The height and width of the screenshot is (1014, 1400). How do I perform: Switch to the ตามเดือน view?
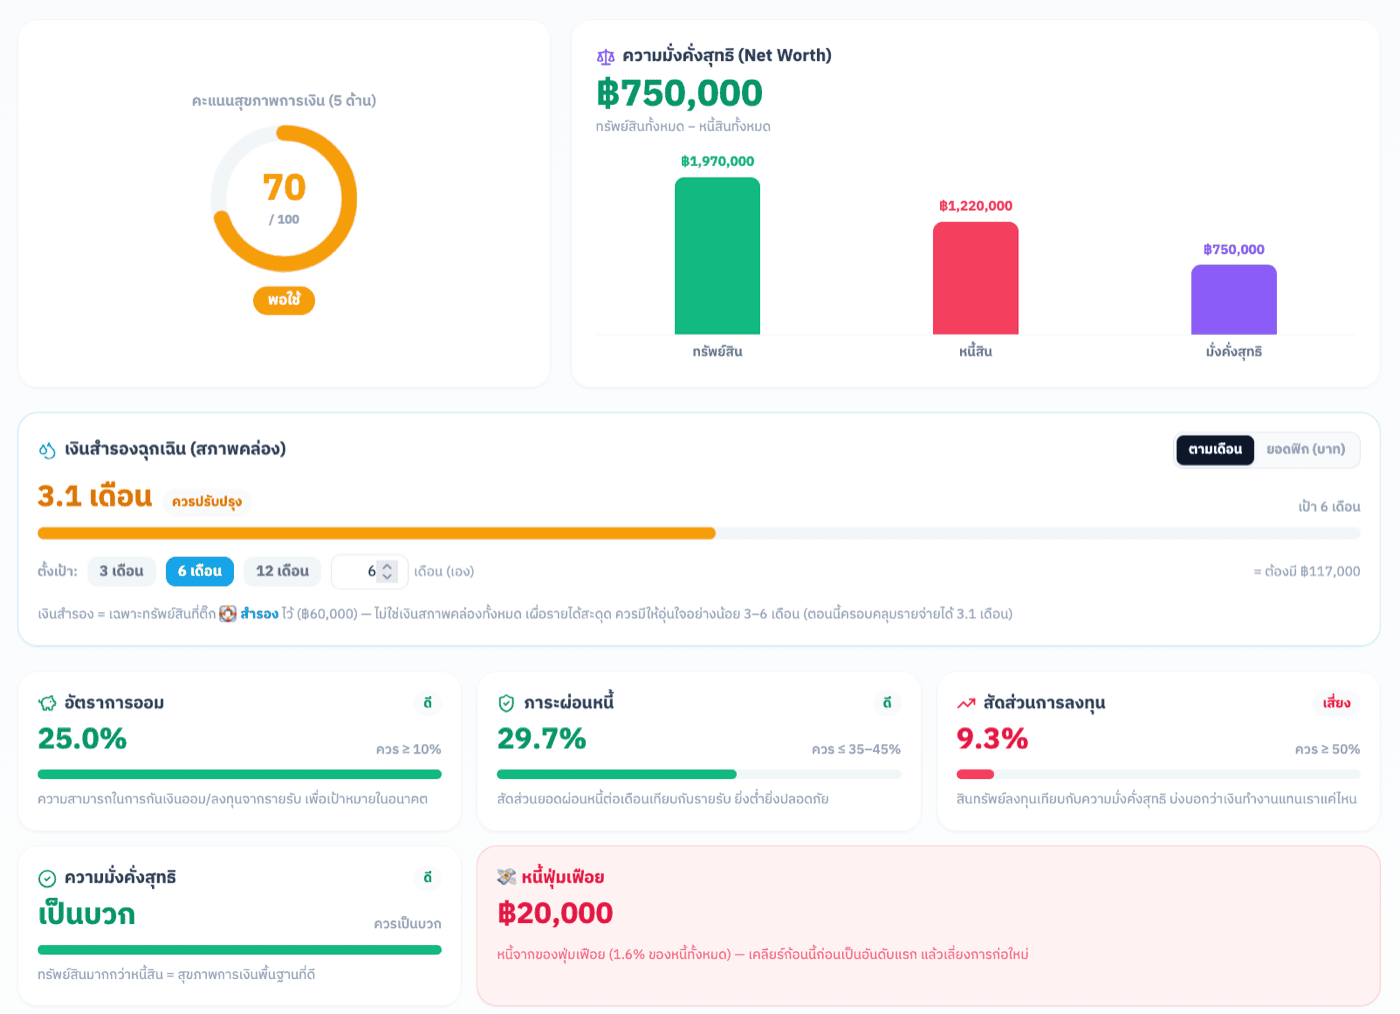pyautogui.click(x=1215, y=450)
